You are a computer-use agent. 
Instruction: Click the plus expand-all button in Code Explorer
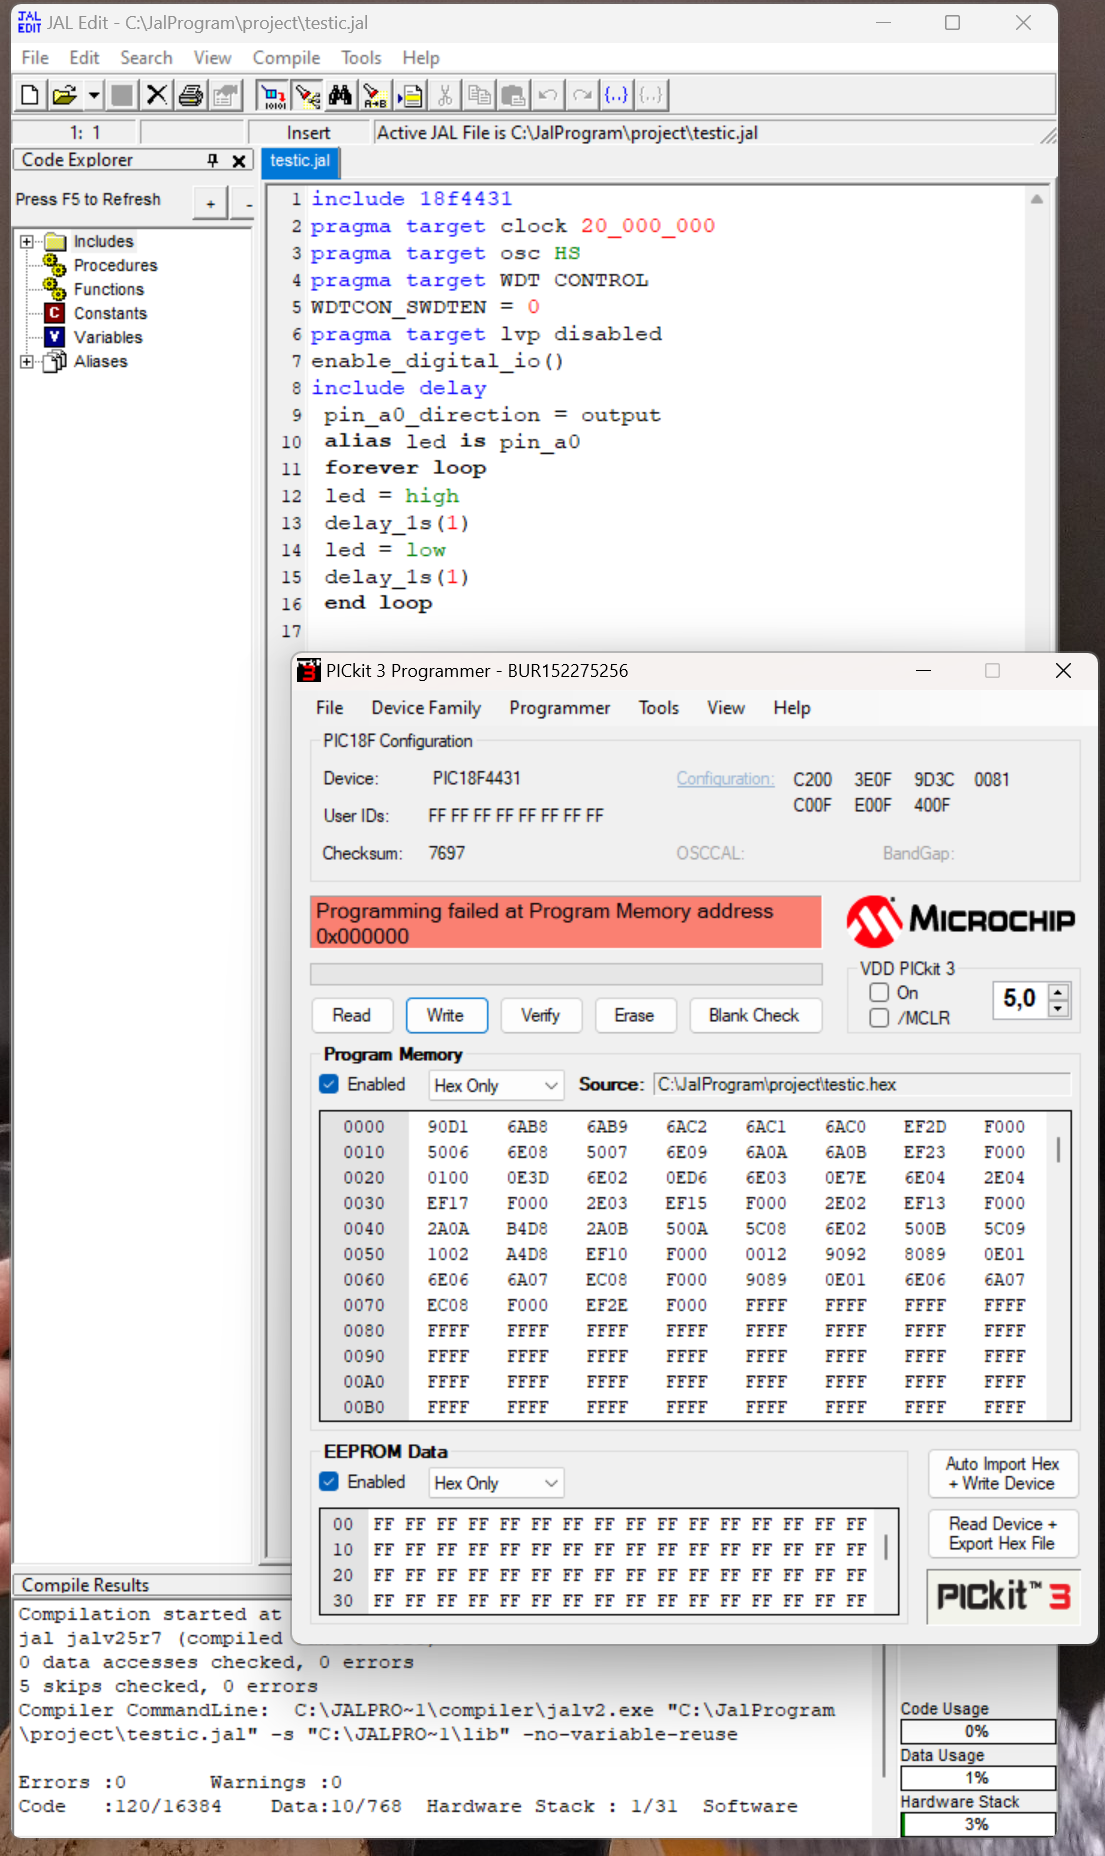[210, 203]
